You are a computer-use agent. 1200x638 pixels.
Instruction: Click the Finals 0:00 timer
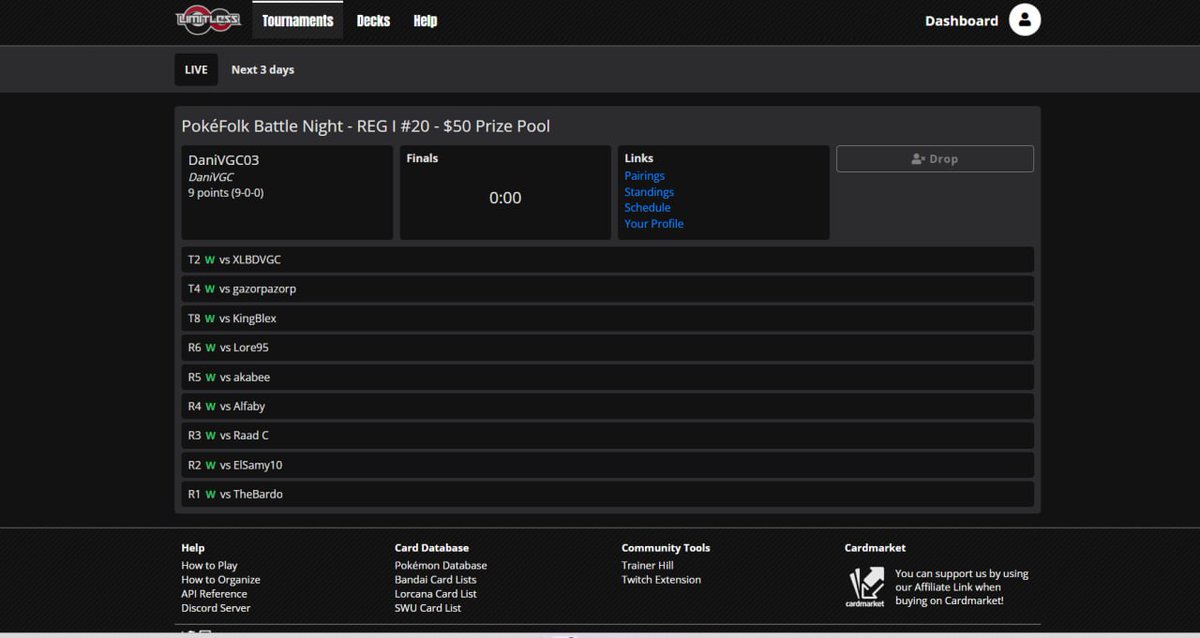[x=505, y=198]
